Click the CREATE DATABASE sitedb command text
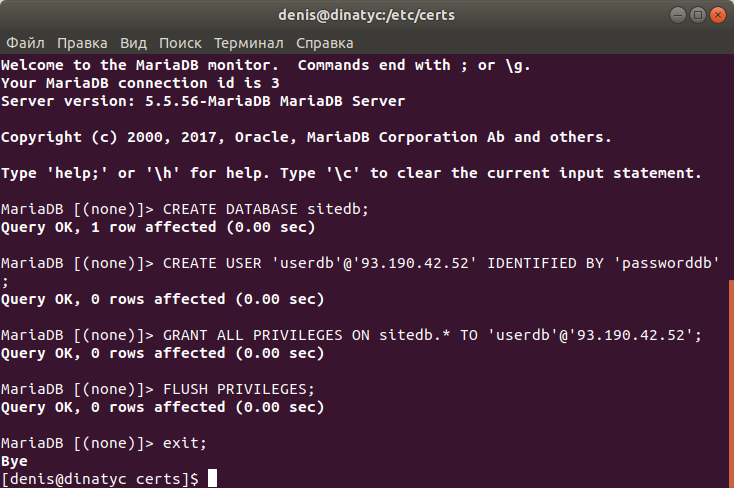 [x=265, y=210]
